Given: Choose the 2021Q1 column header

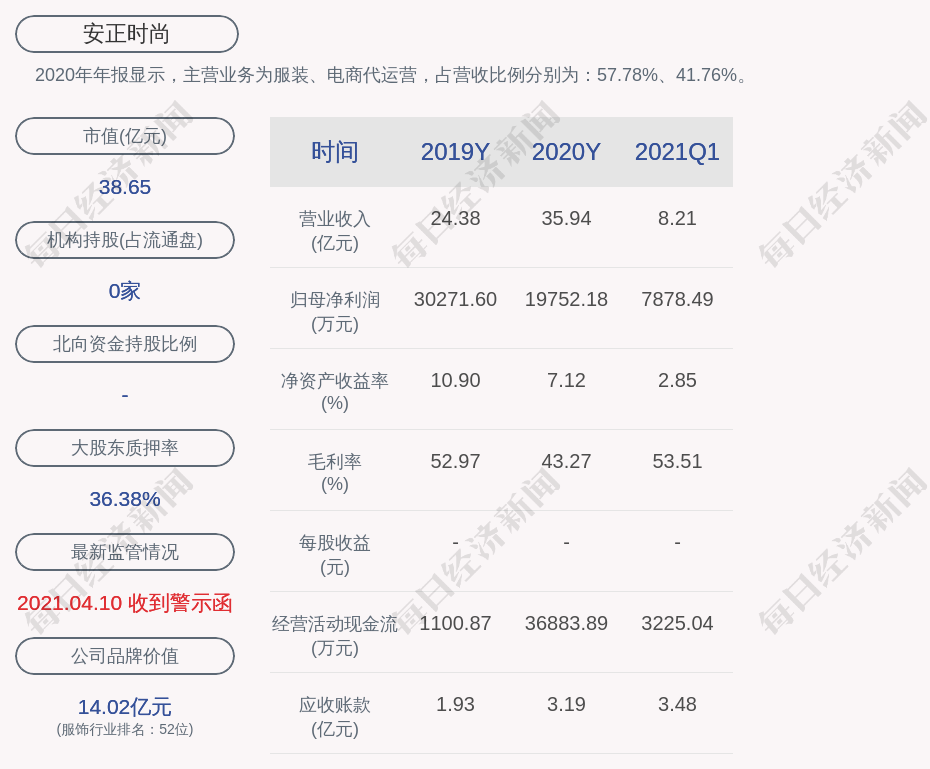Looking at the screenshot, I should [x=677, y=152].
